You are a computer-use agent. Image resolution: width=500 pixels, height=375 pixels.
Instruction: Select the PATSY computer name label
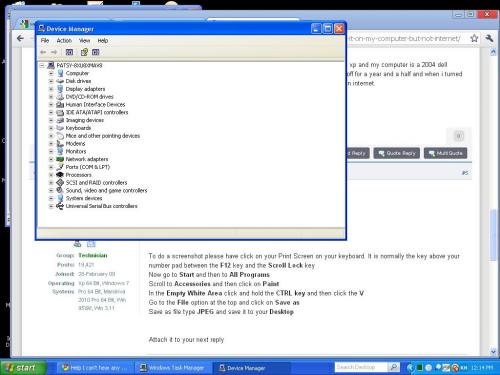pyautogui.click(x=79, y=65)
